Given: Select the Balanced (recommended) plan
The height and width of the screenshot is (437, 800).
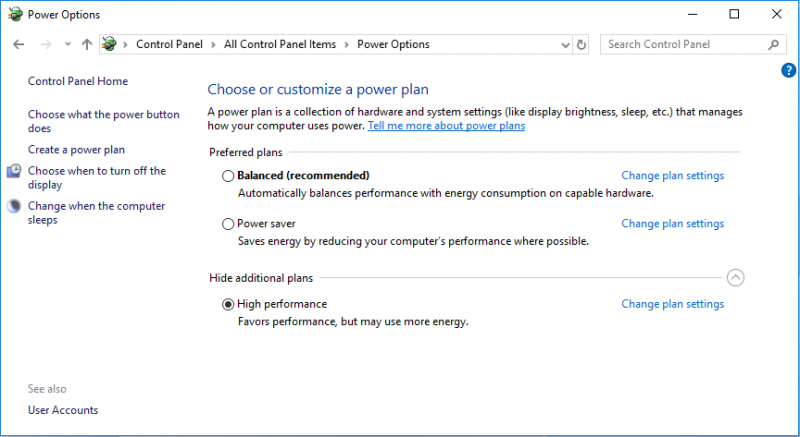Looking at the screenshot, I should point(228,176).
